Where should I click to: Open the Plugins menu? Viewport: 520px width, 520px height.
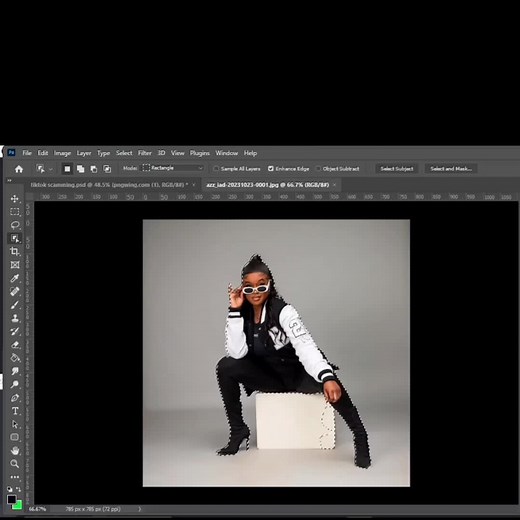(200, 153)
